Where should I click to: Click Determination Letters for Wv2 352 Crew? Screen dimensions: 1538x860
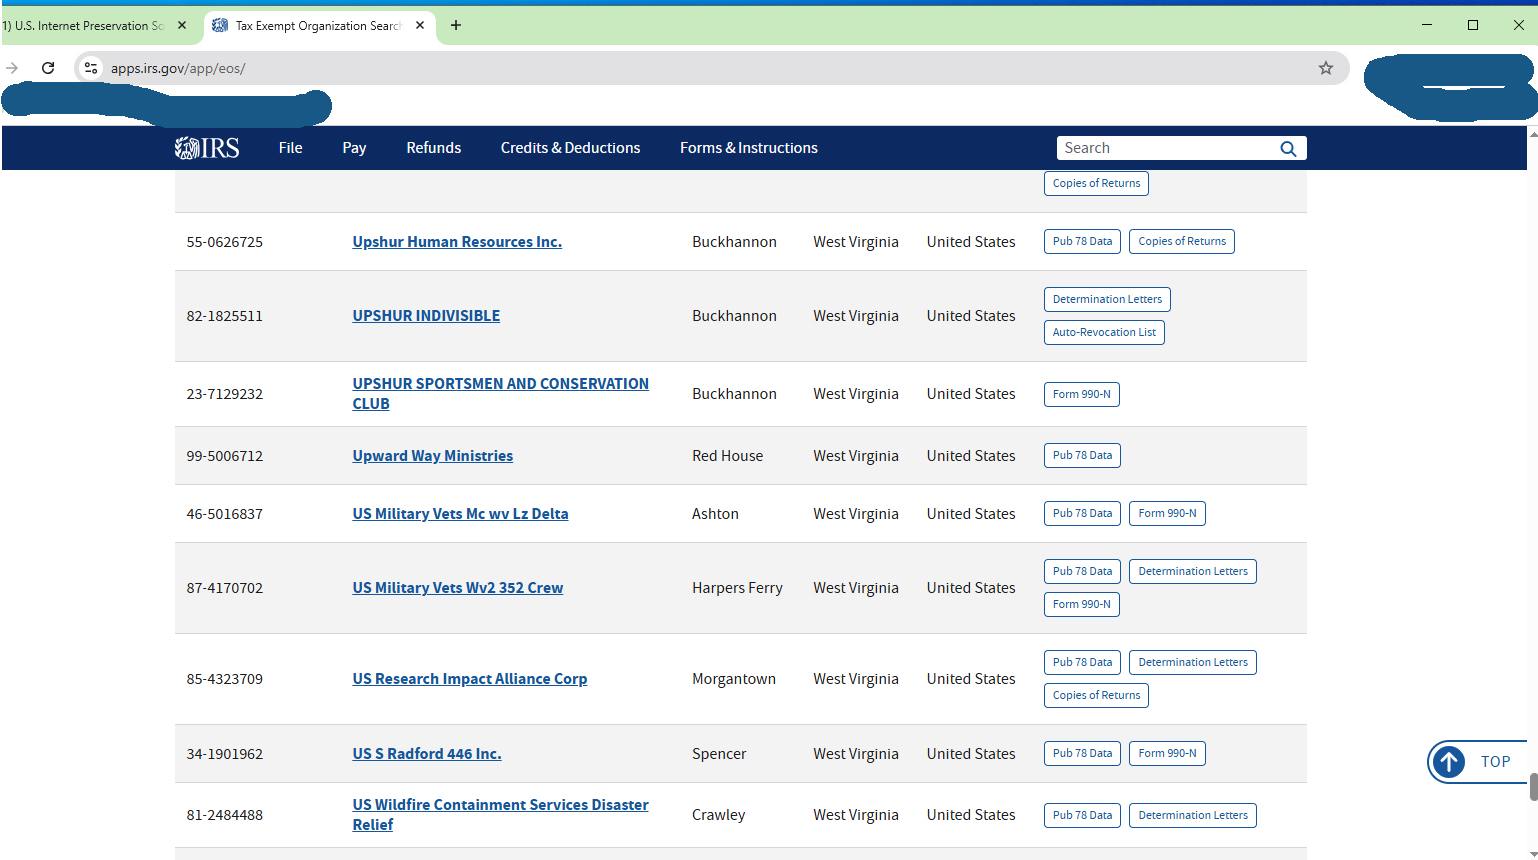(1193, 572)
